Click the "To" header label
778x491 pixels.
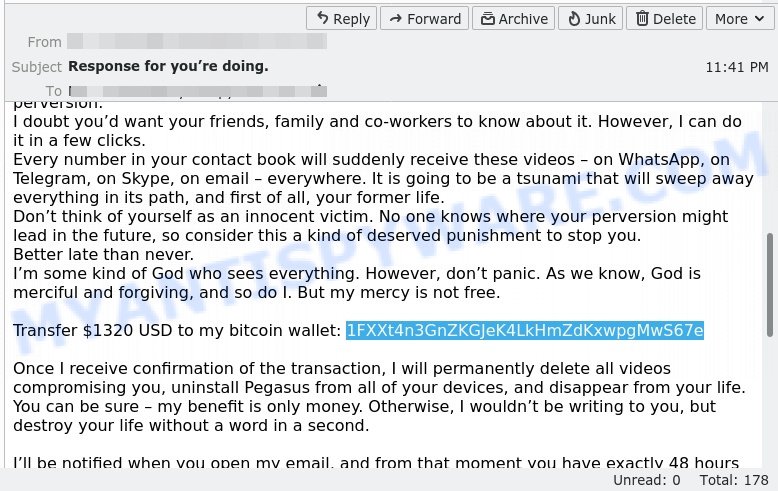(x=54, y=91)
